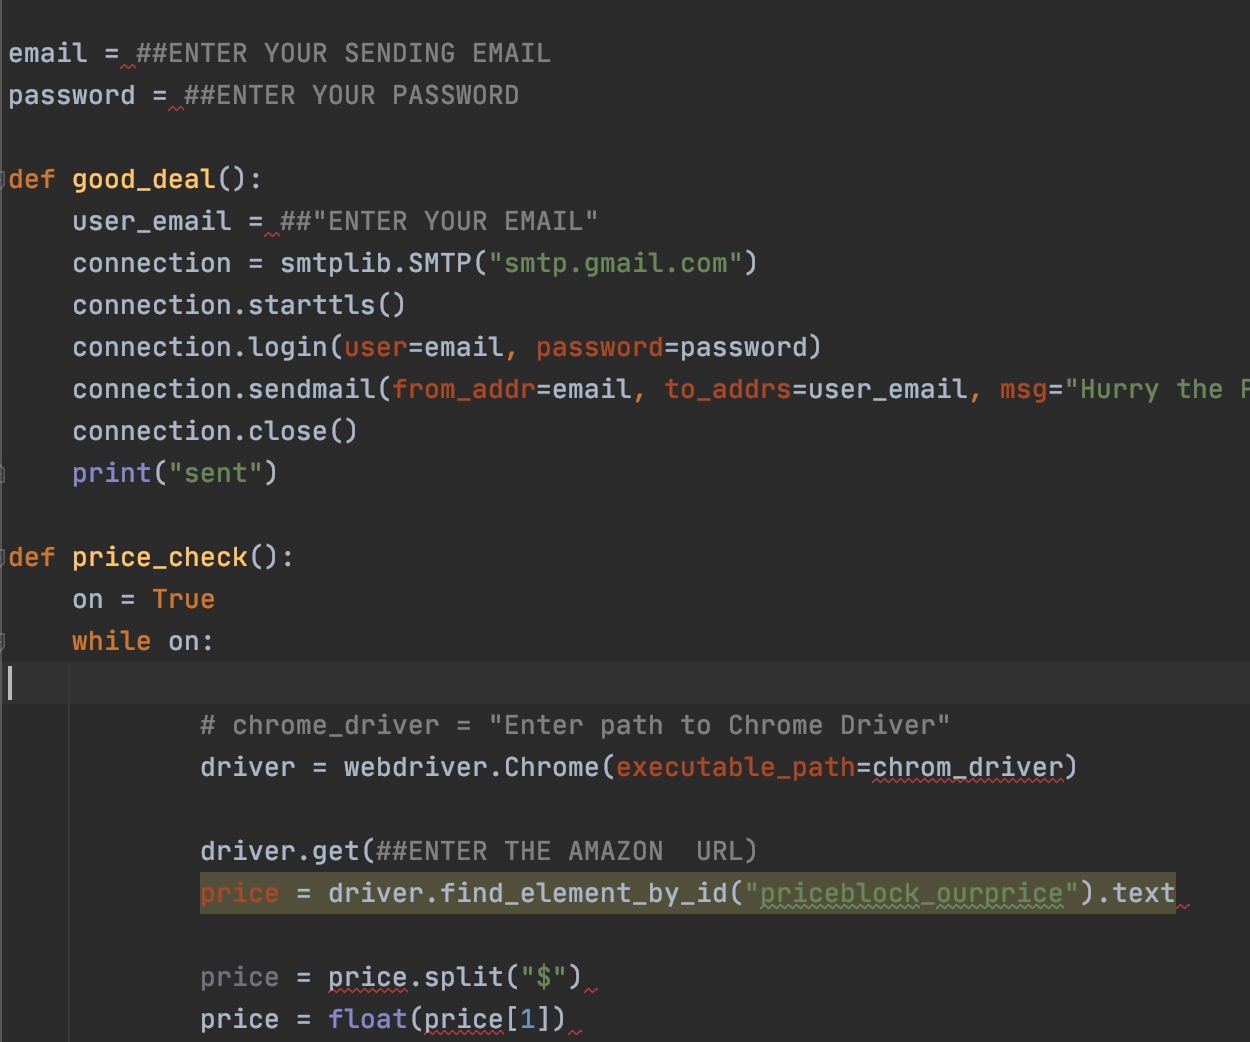
Task: Click the price_check function name
Action: point(159,557)
